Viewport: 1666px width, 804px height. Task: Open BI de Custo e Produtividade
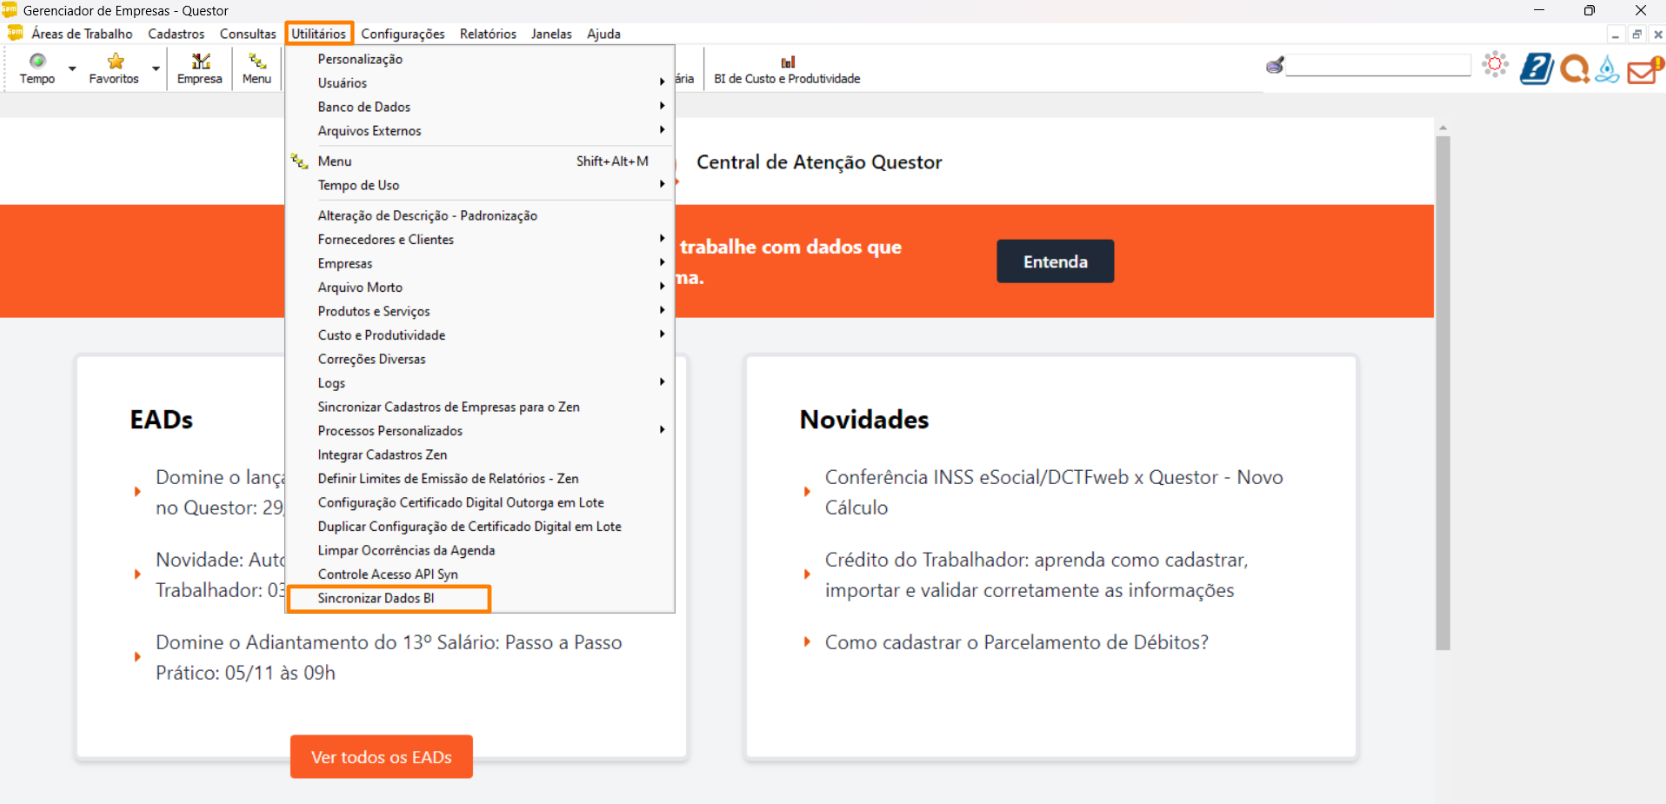(787, 70)
